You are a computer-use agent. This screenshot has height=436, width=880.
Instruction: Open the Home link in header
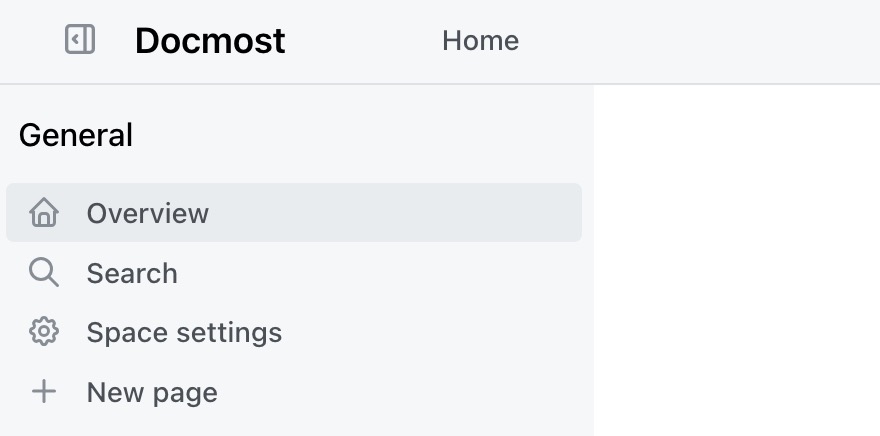point(480,41)
